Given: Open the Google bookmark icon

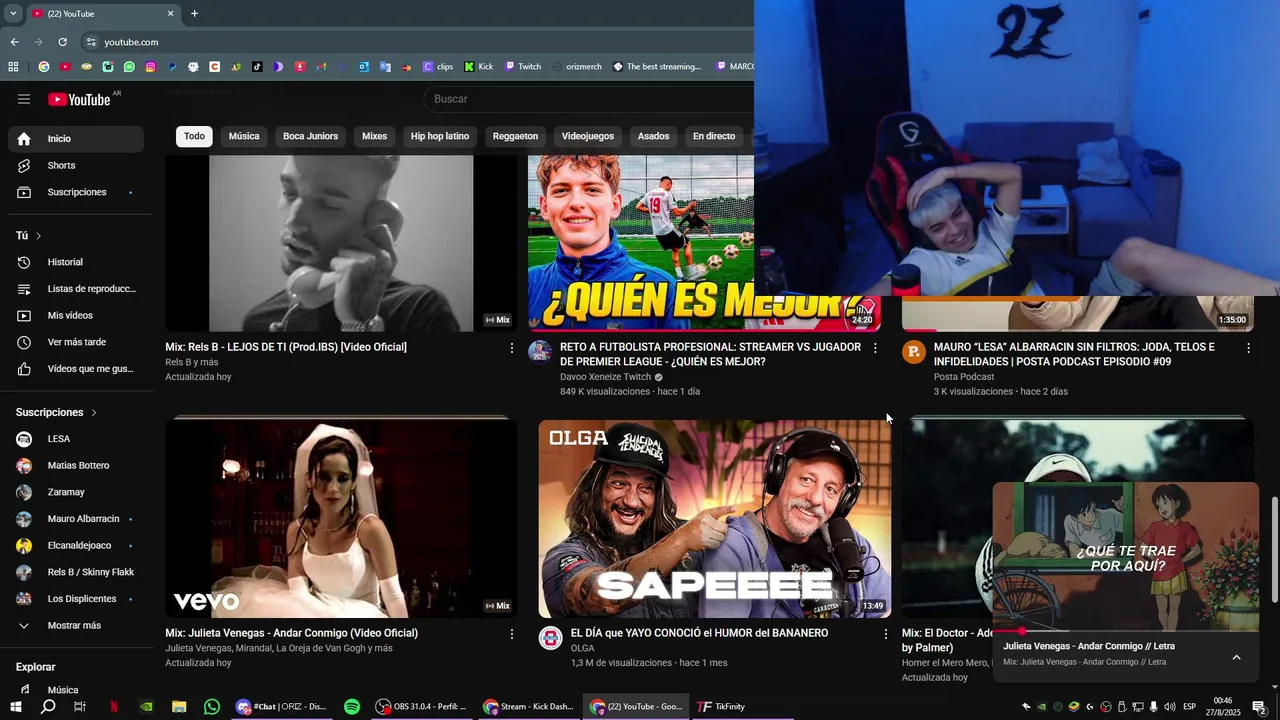Looking at the screenshot, I should tap(44, 67).
